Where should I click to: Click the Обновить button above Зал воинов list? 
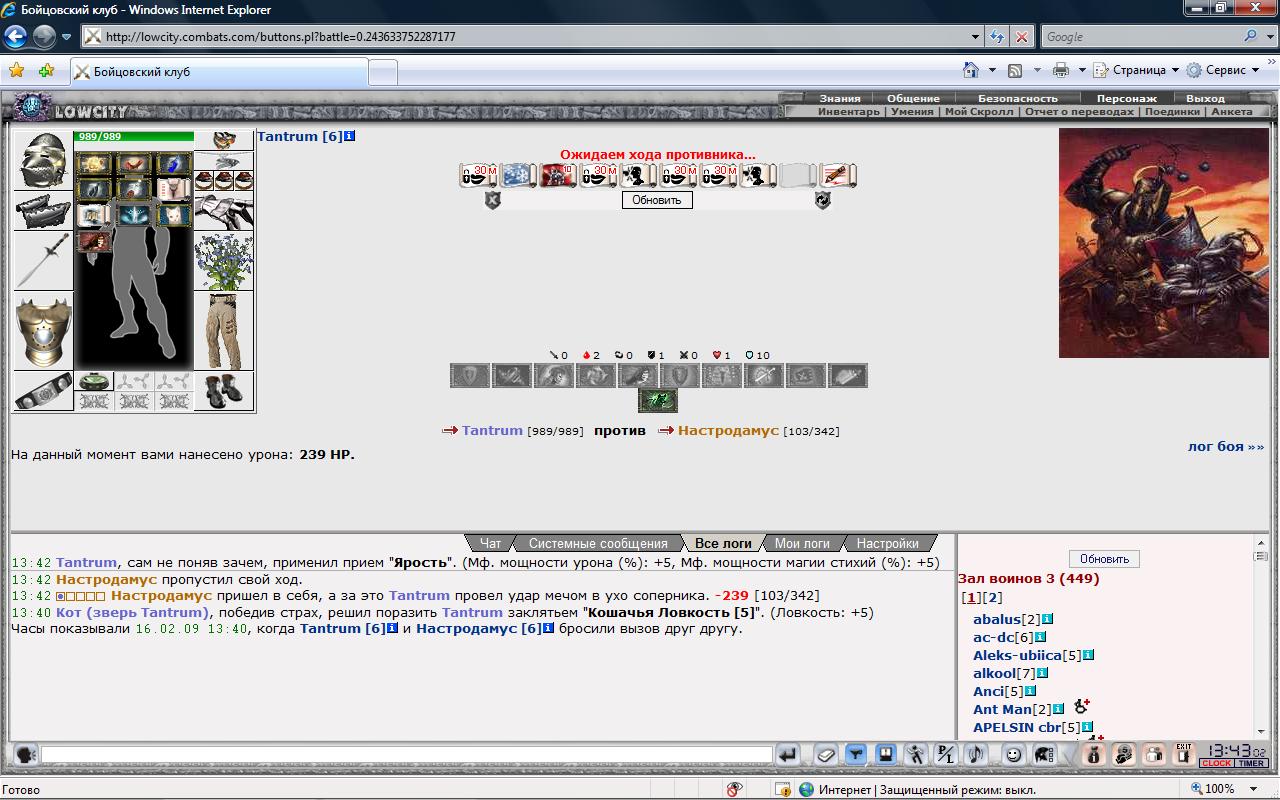click(1104, 559)
